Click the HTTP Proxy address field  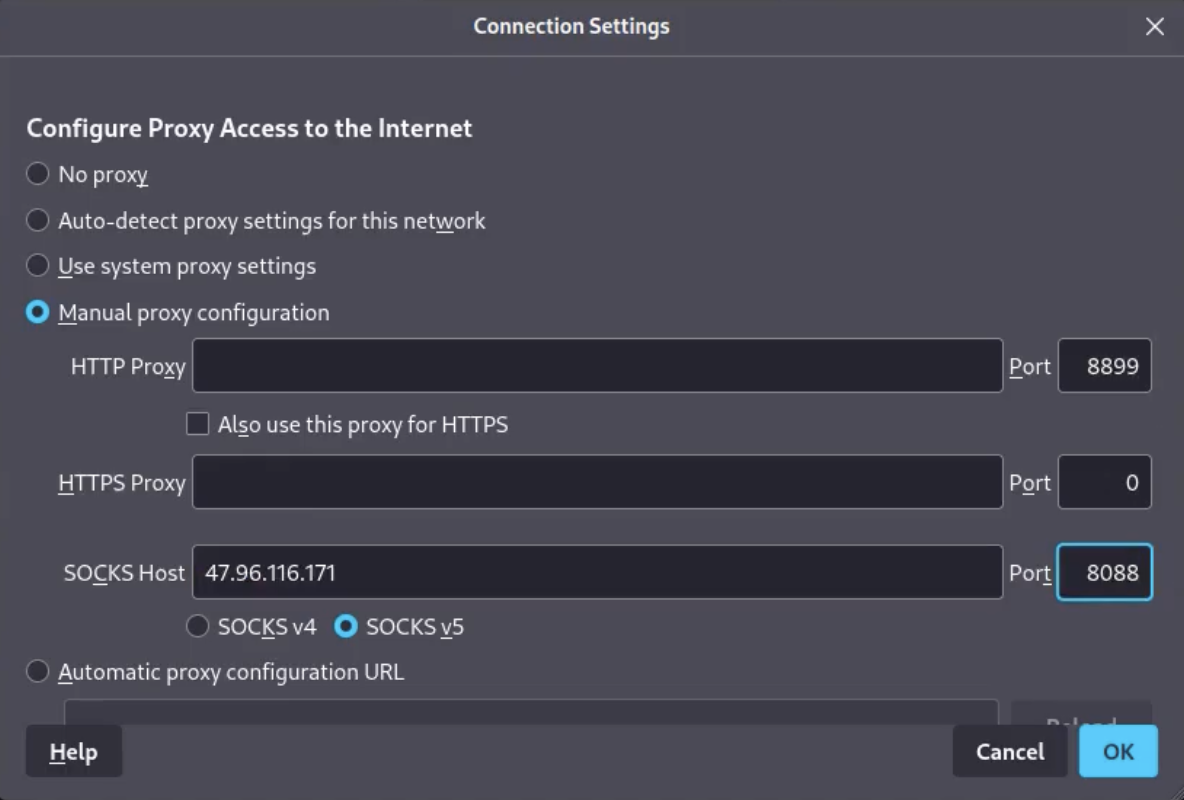(597, 366)
